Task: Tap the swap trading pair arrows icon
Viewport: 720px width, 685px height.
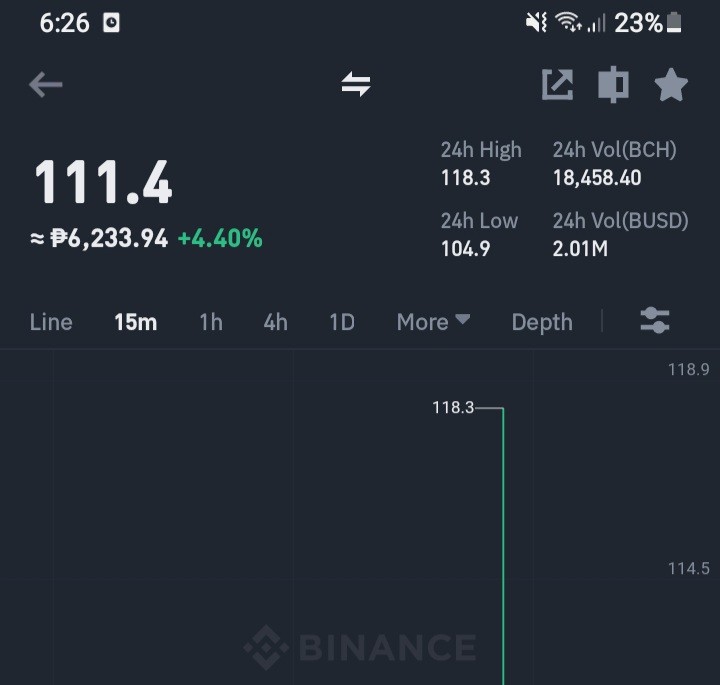Action: (356, 84)
